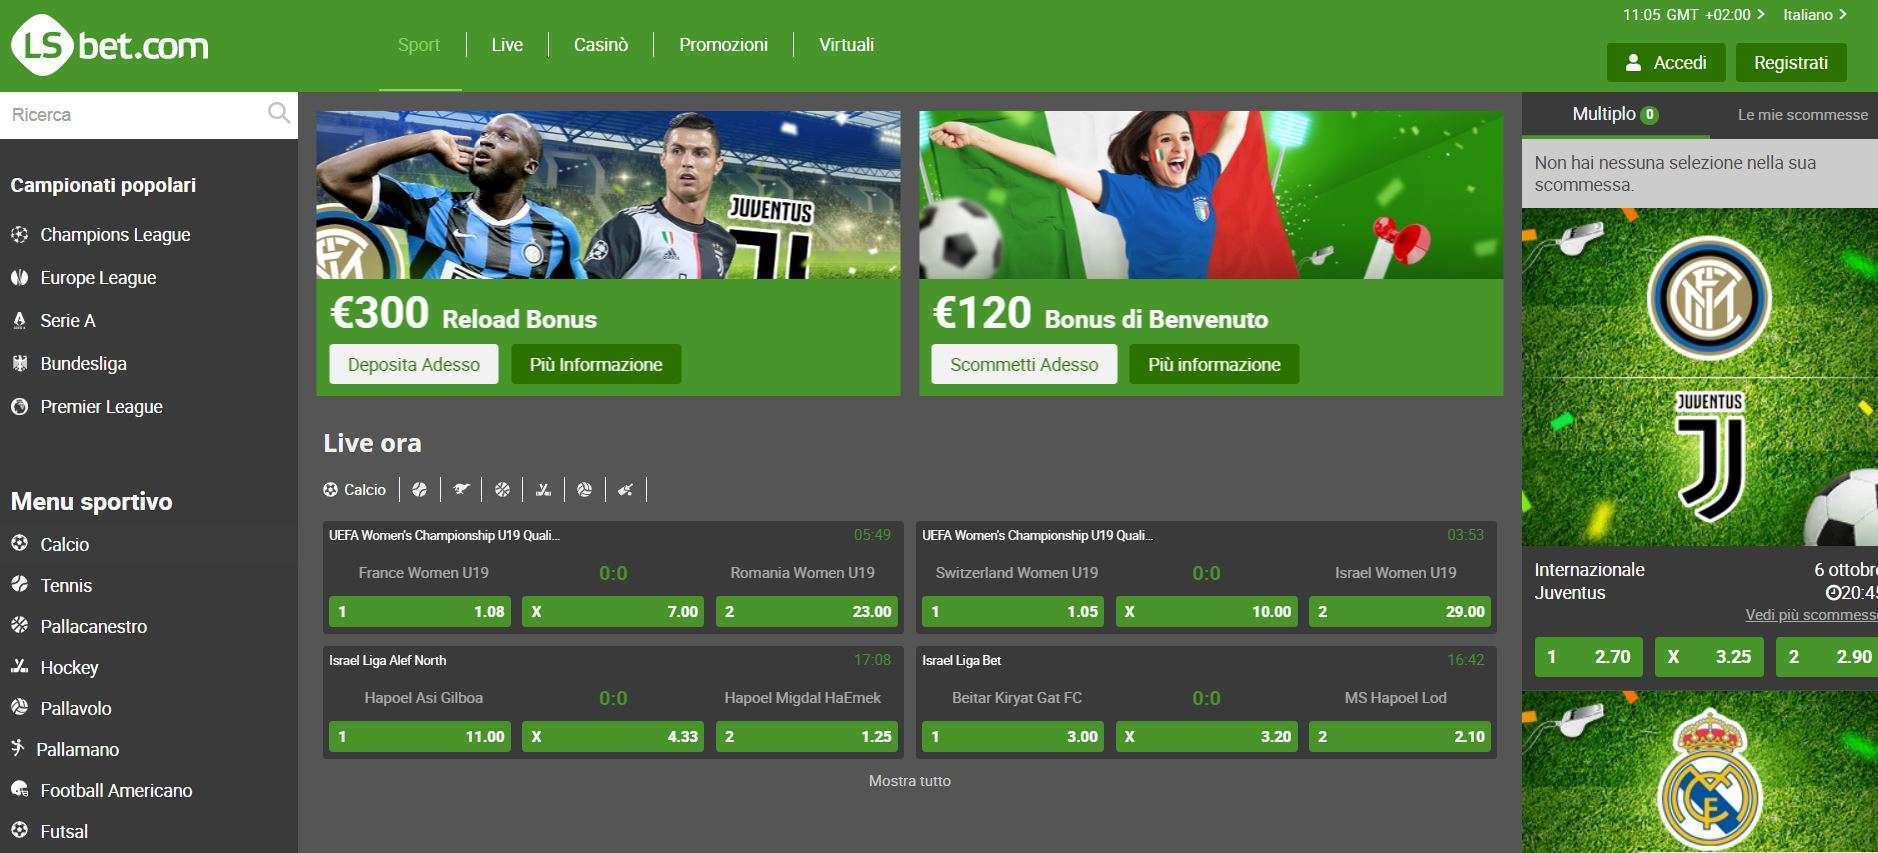
Task: Click Mostra tutto link
Action: tap(909, 781)
